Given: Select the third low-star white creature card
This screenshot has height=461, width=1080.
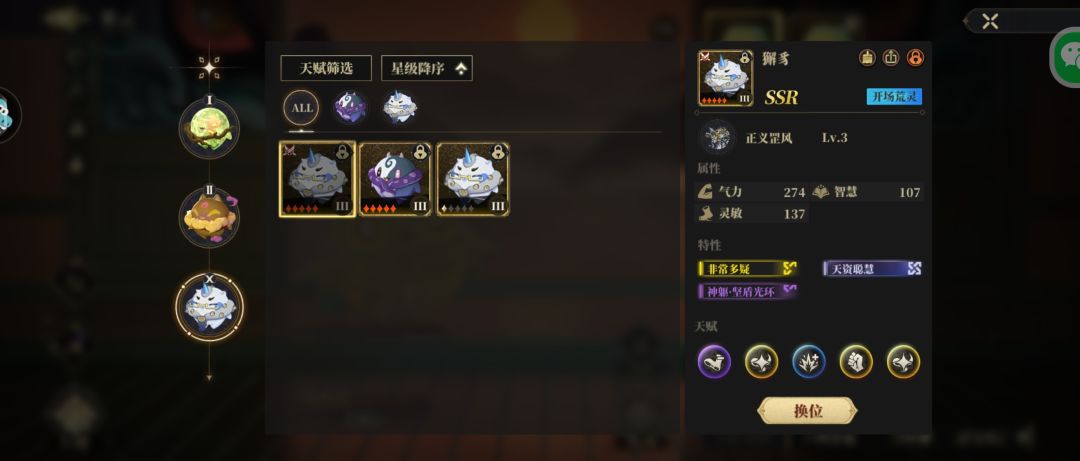Looking at the screenshot, I should pyautogui.click(x=473, y=179).
